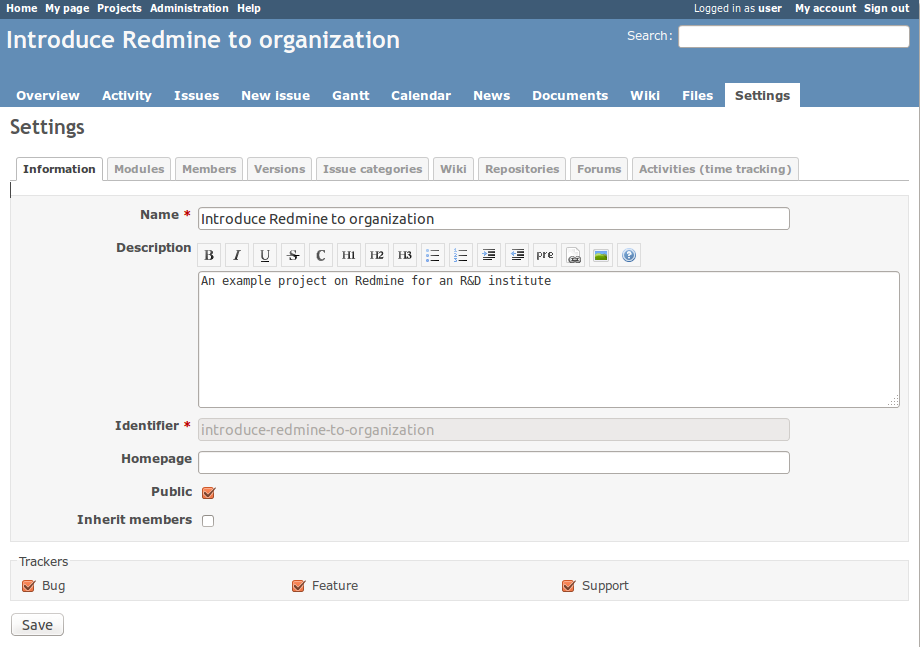This screenshot has width=921, height=647.
Task: Go to My account link
Action: click(x=825, y=8)
